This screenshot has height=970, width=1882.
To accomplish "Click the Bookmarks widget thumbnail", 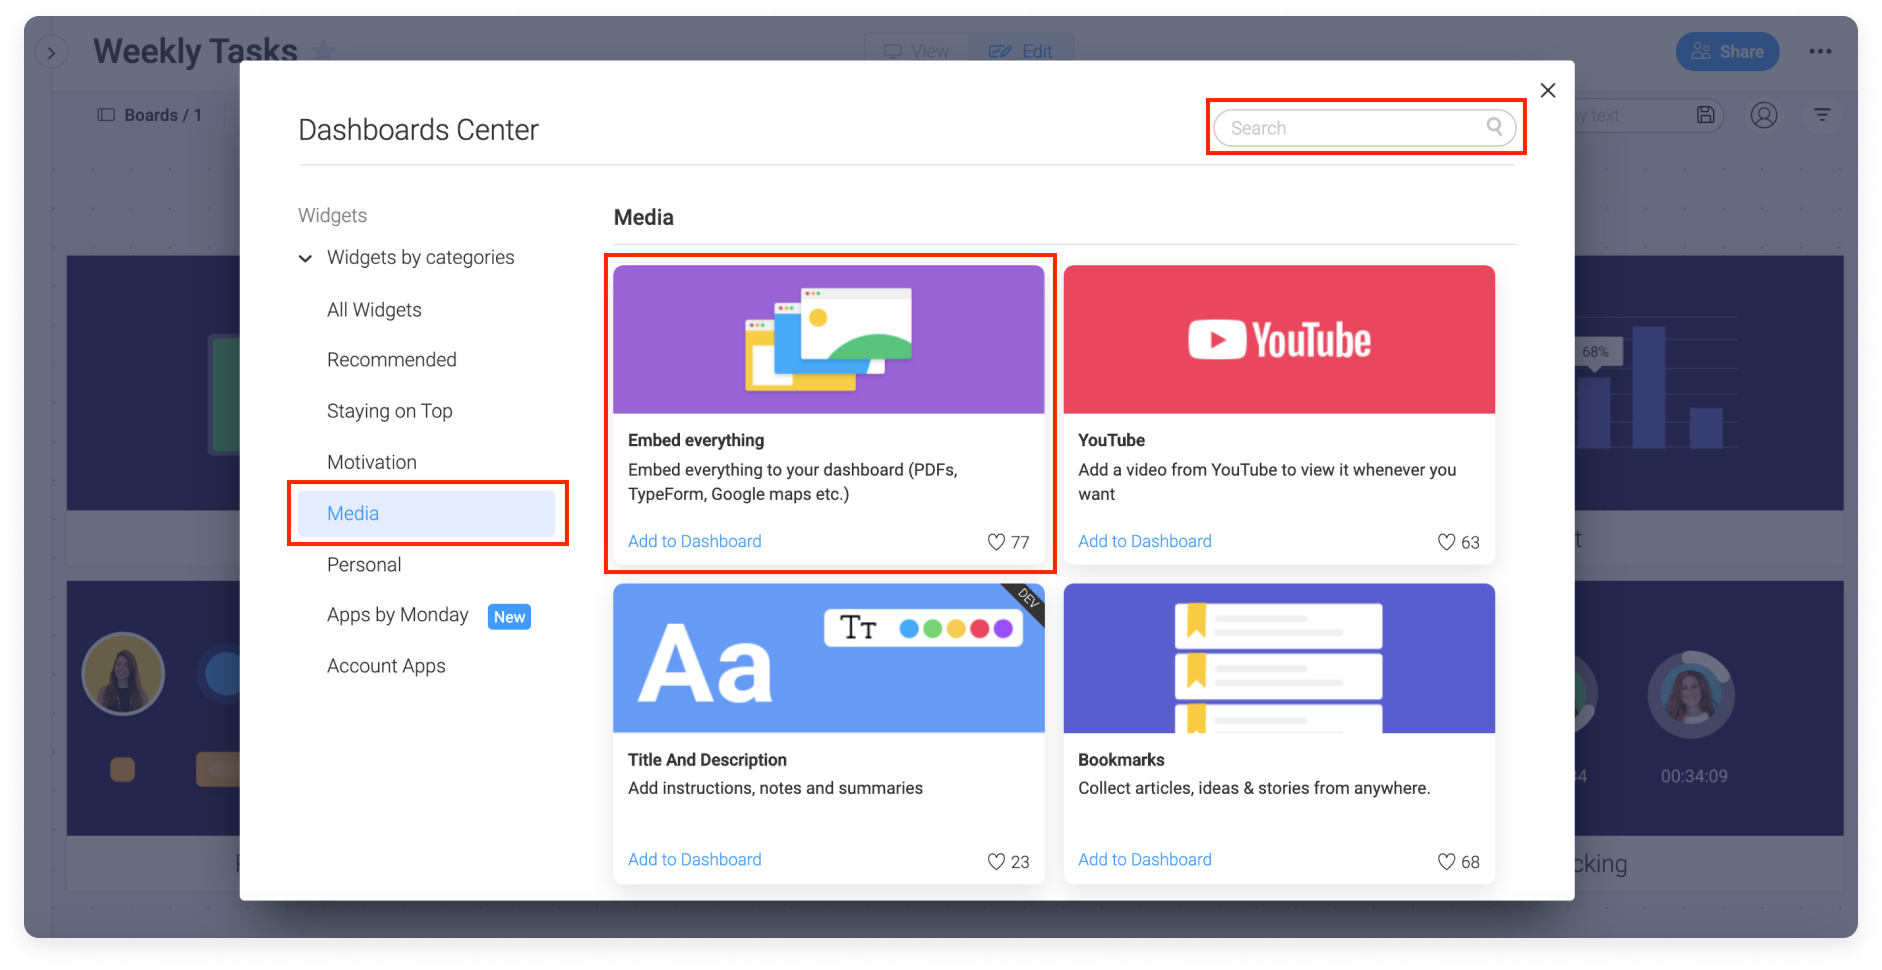I will (1279, 658).
